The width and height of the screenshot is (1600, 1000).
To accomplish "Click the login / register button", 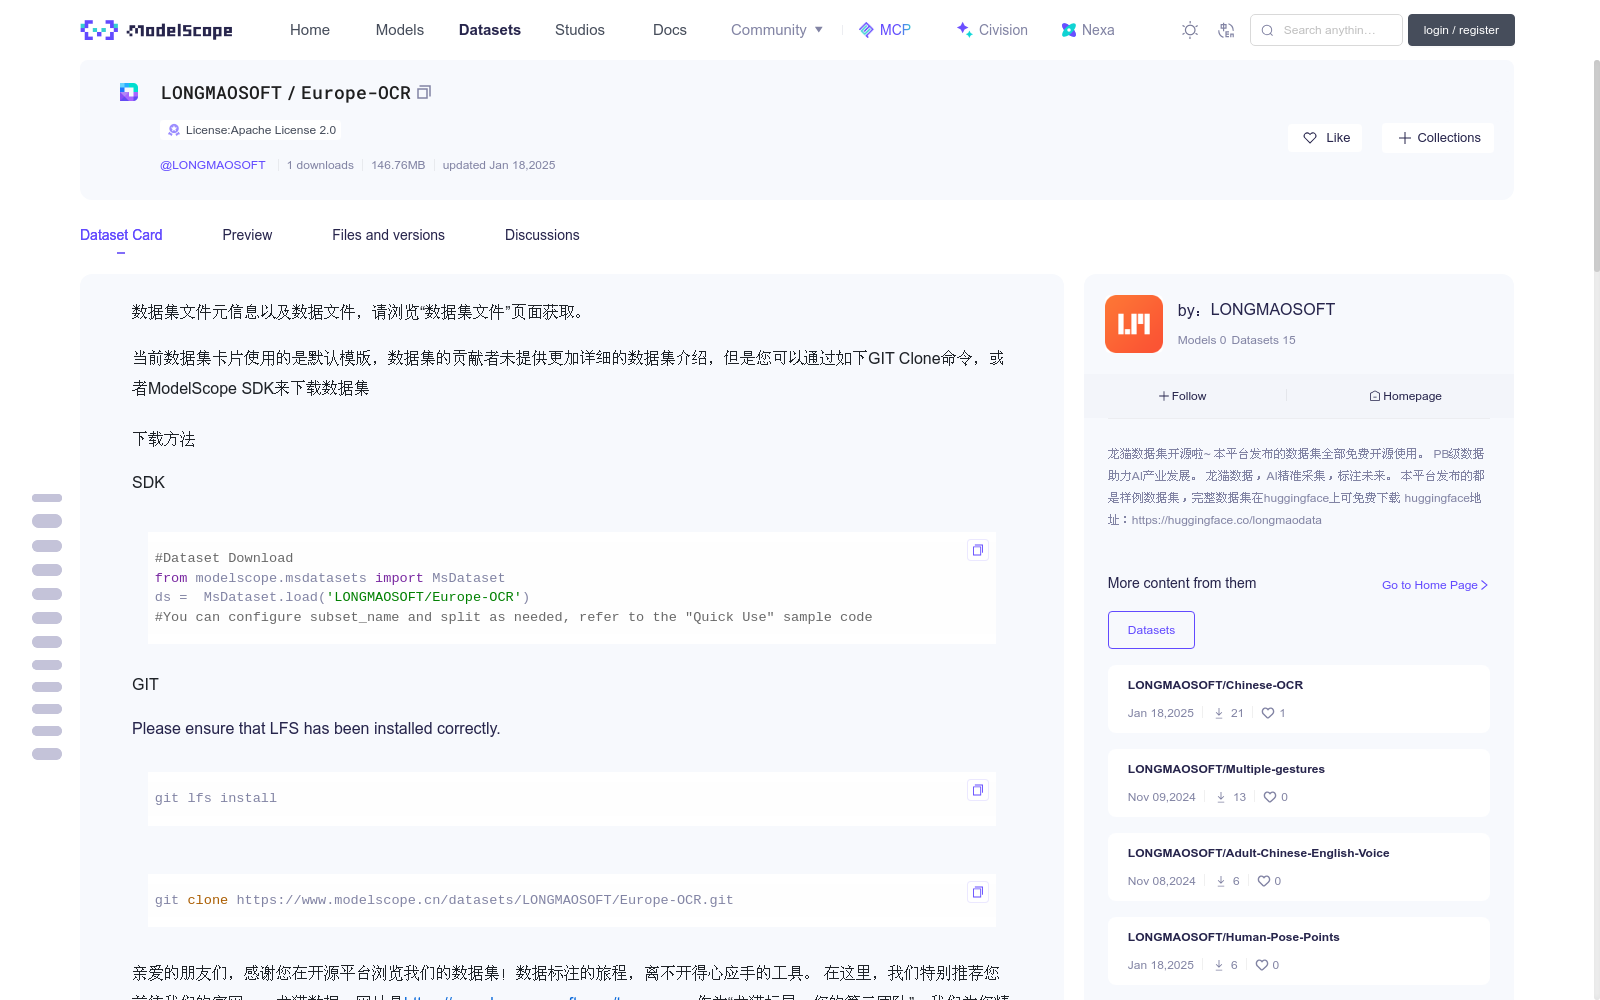I will coord(1461,30).
